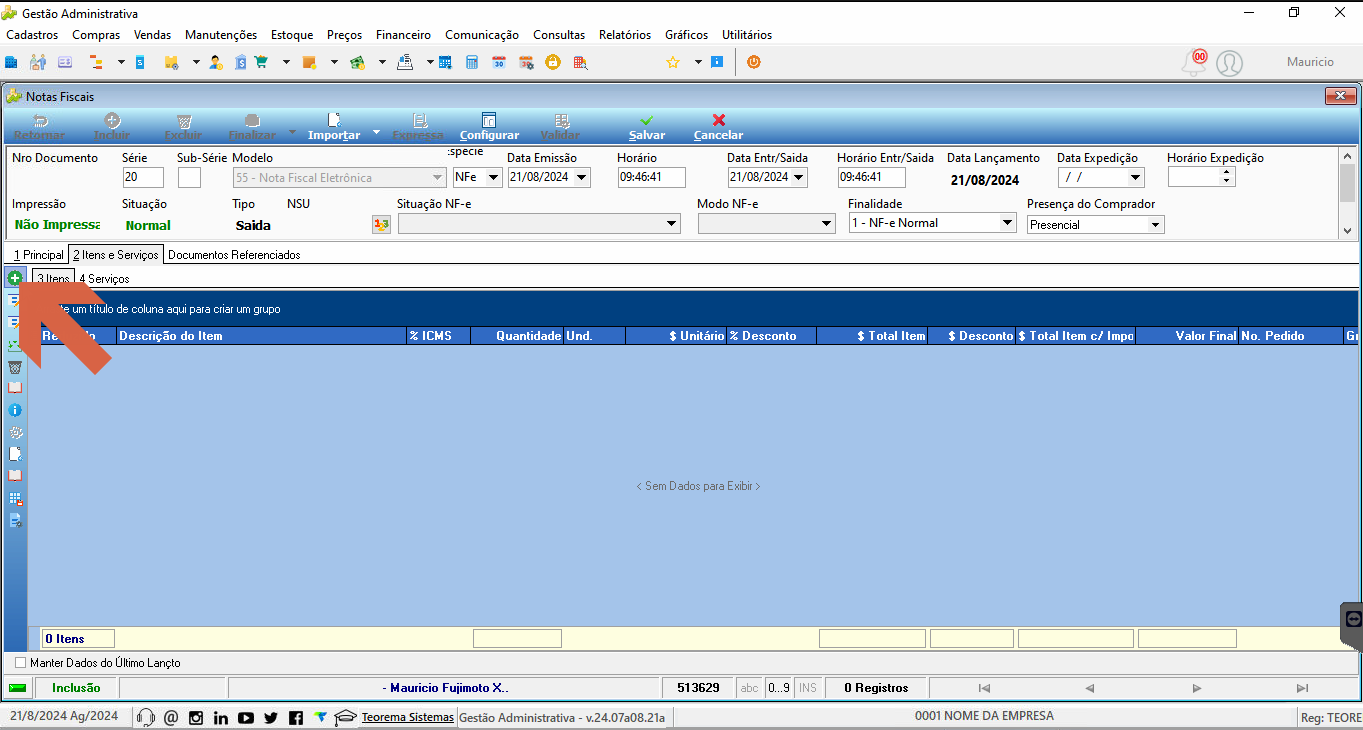The width and height of the screenshot is (1363, 730).
Task: Click the green plus add-item icon
Action: click(15, 278)
